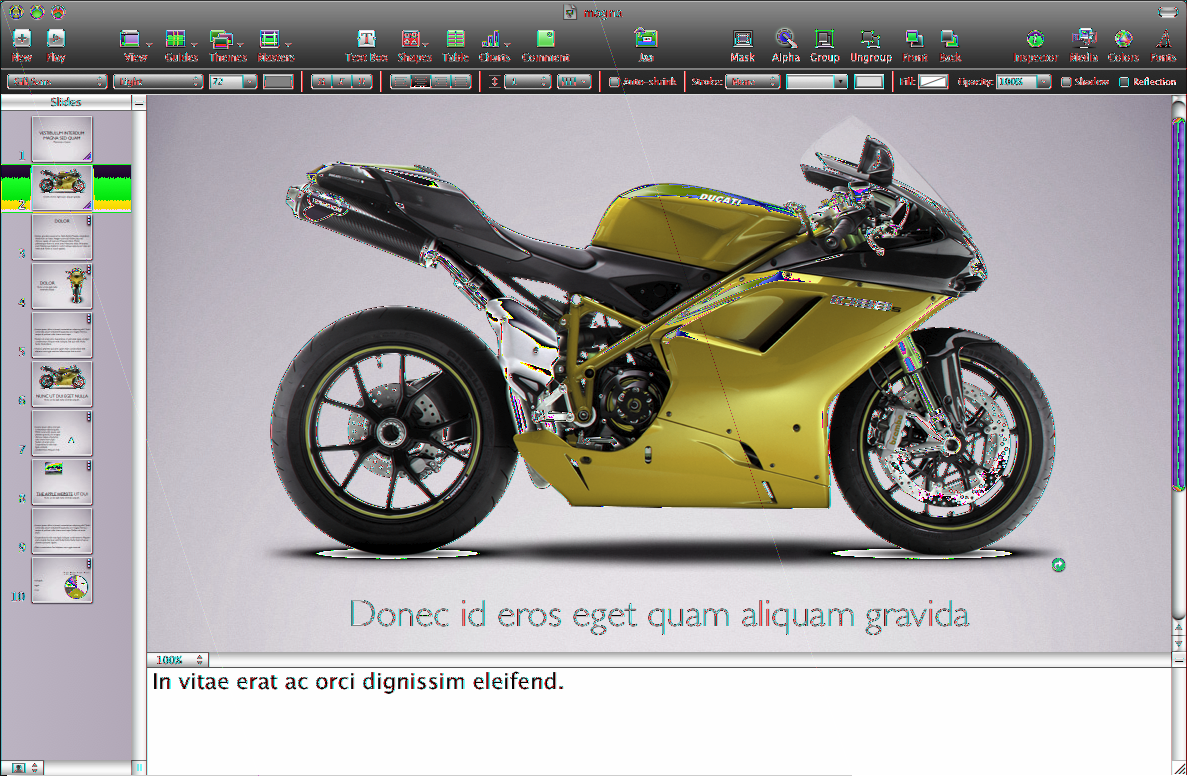Open the 100% zoom level dropdown
Image resolution: width=1187 pixels, height=776 pixels.
click(177, 660)
